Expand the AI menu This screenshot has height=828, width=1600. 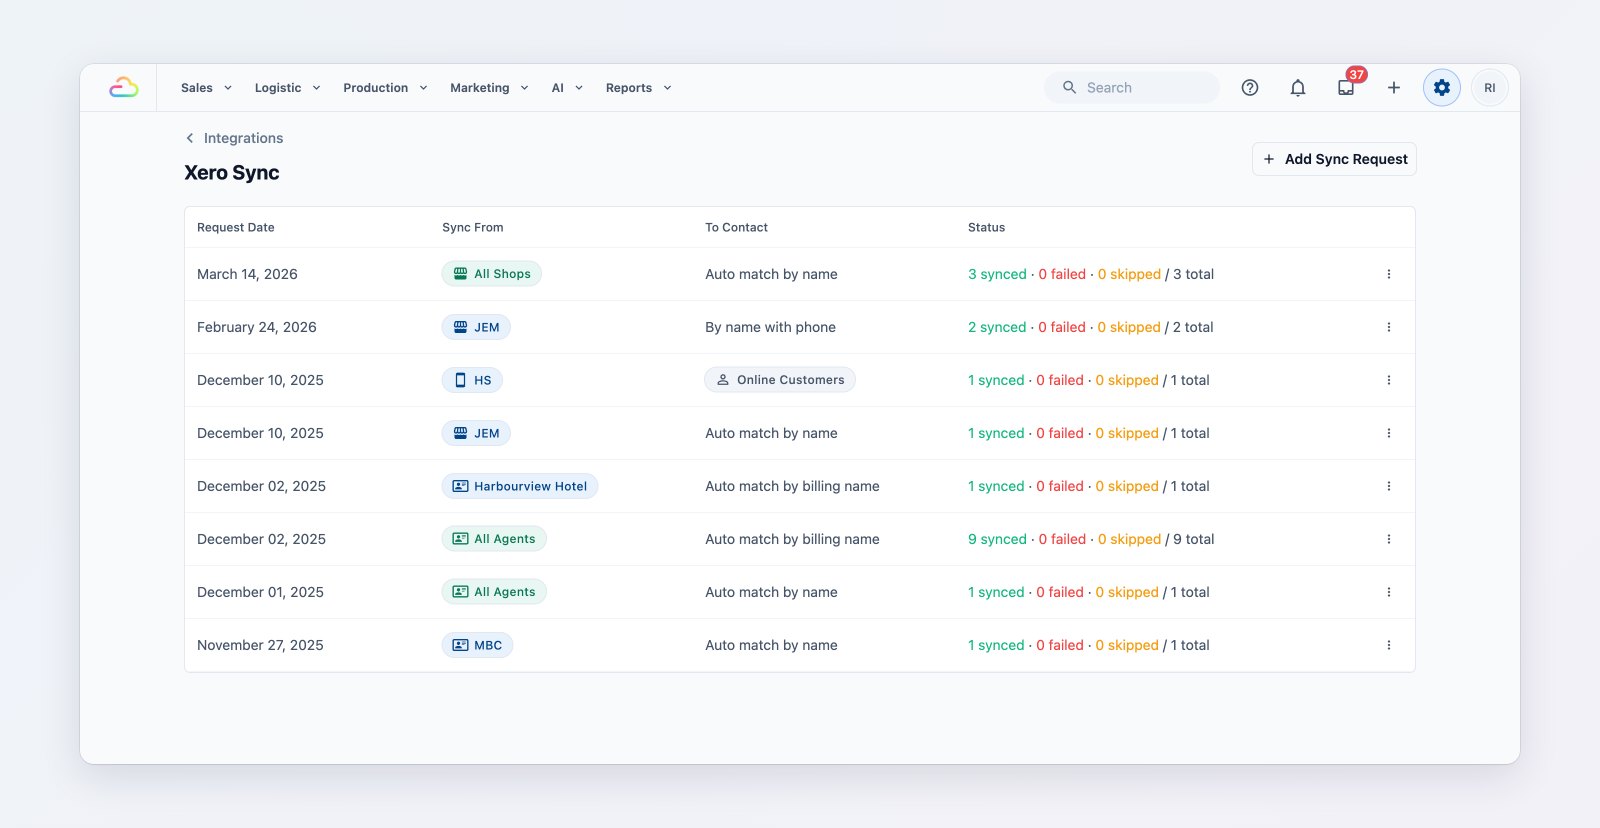click(x=568, y=88)
